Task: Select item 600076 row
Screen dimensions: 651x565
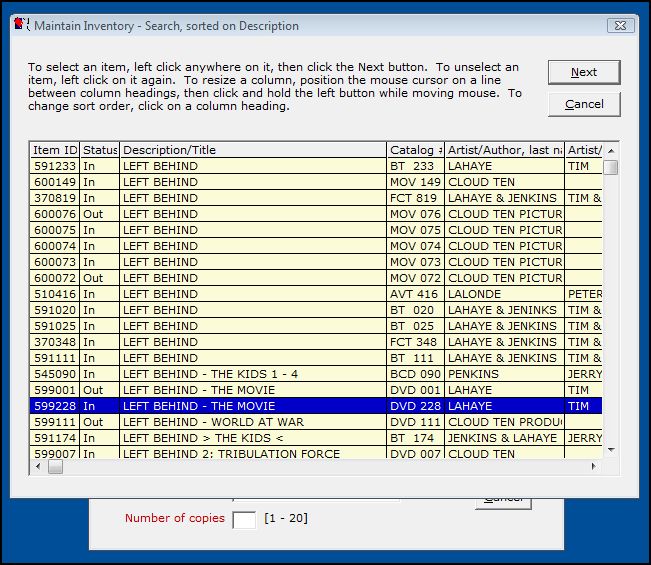Action: (316, 214)
